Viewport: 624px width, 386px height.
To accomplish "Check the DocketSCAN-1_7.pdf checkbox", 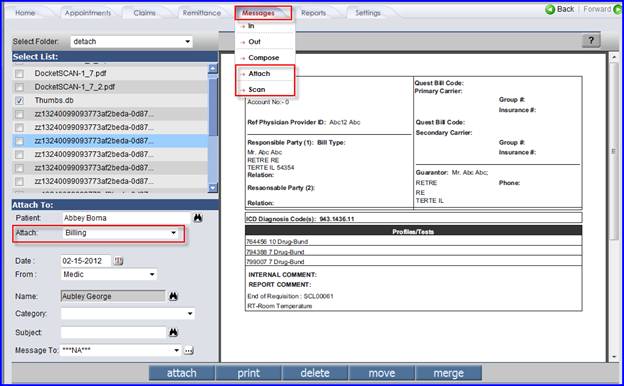I will [x=19, y=74].
